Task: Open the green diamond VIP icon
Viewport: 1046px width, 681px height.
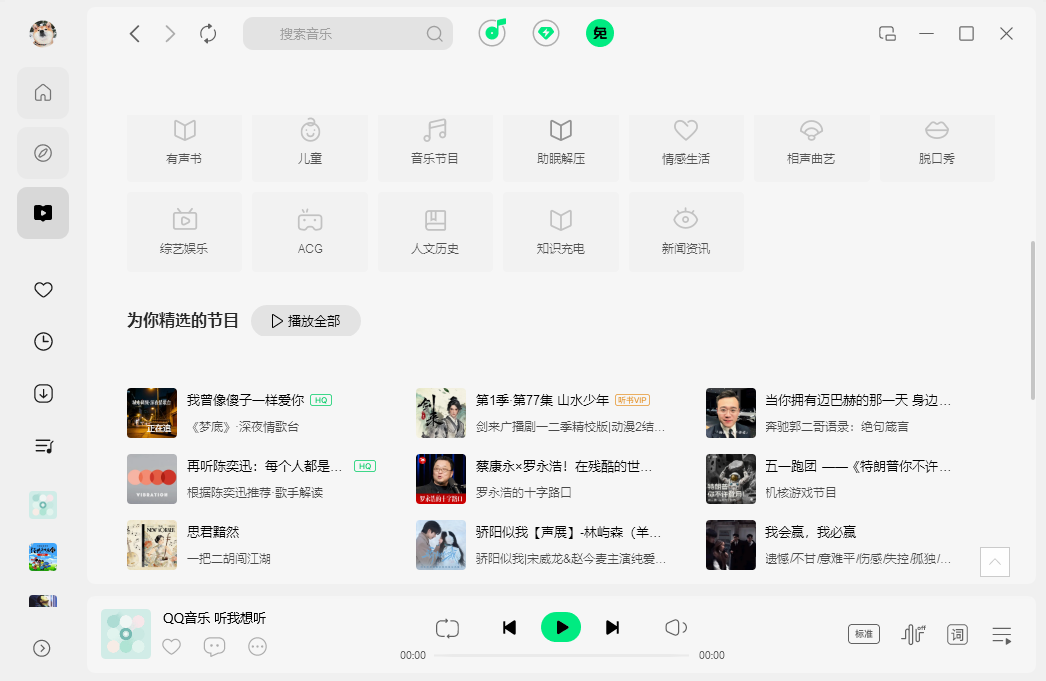Action: [546, 33]
